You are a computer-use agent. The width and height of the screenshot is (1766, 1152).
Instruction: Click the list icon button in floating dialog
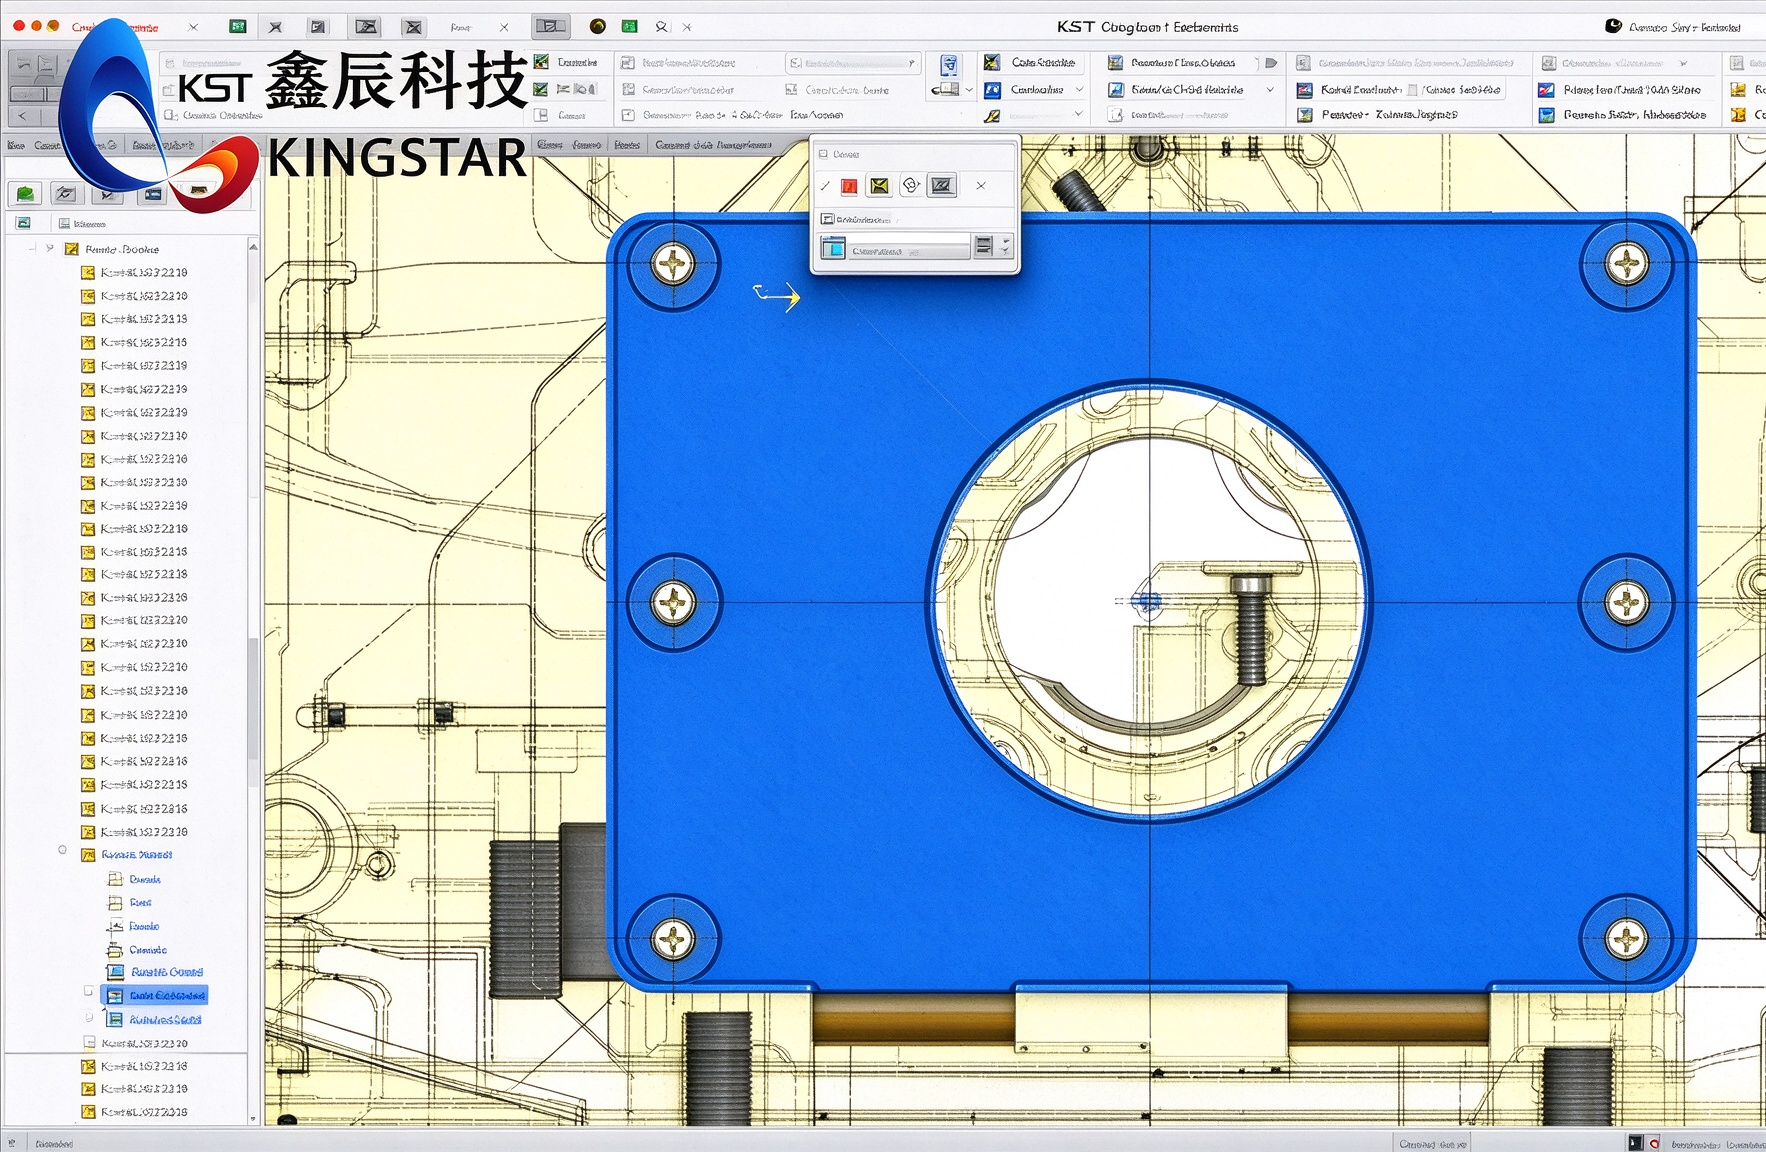point(984,246)
